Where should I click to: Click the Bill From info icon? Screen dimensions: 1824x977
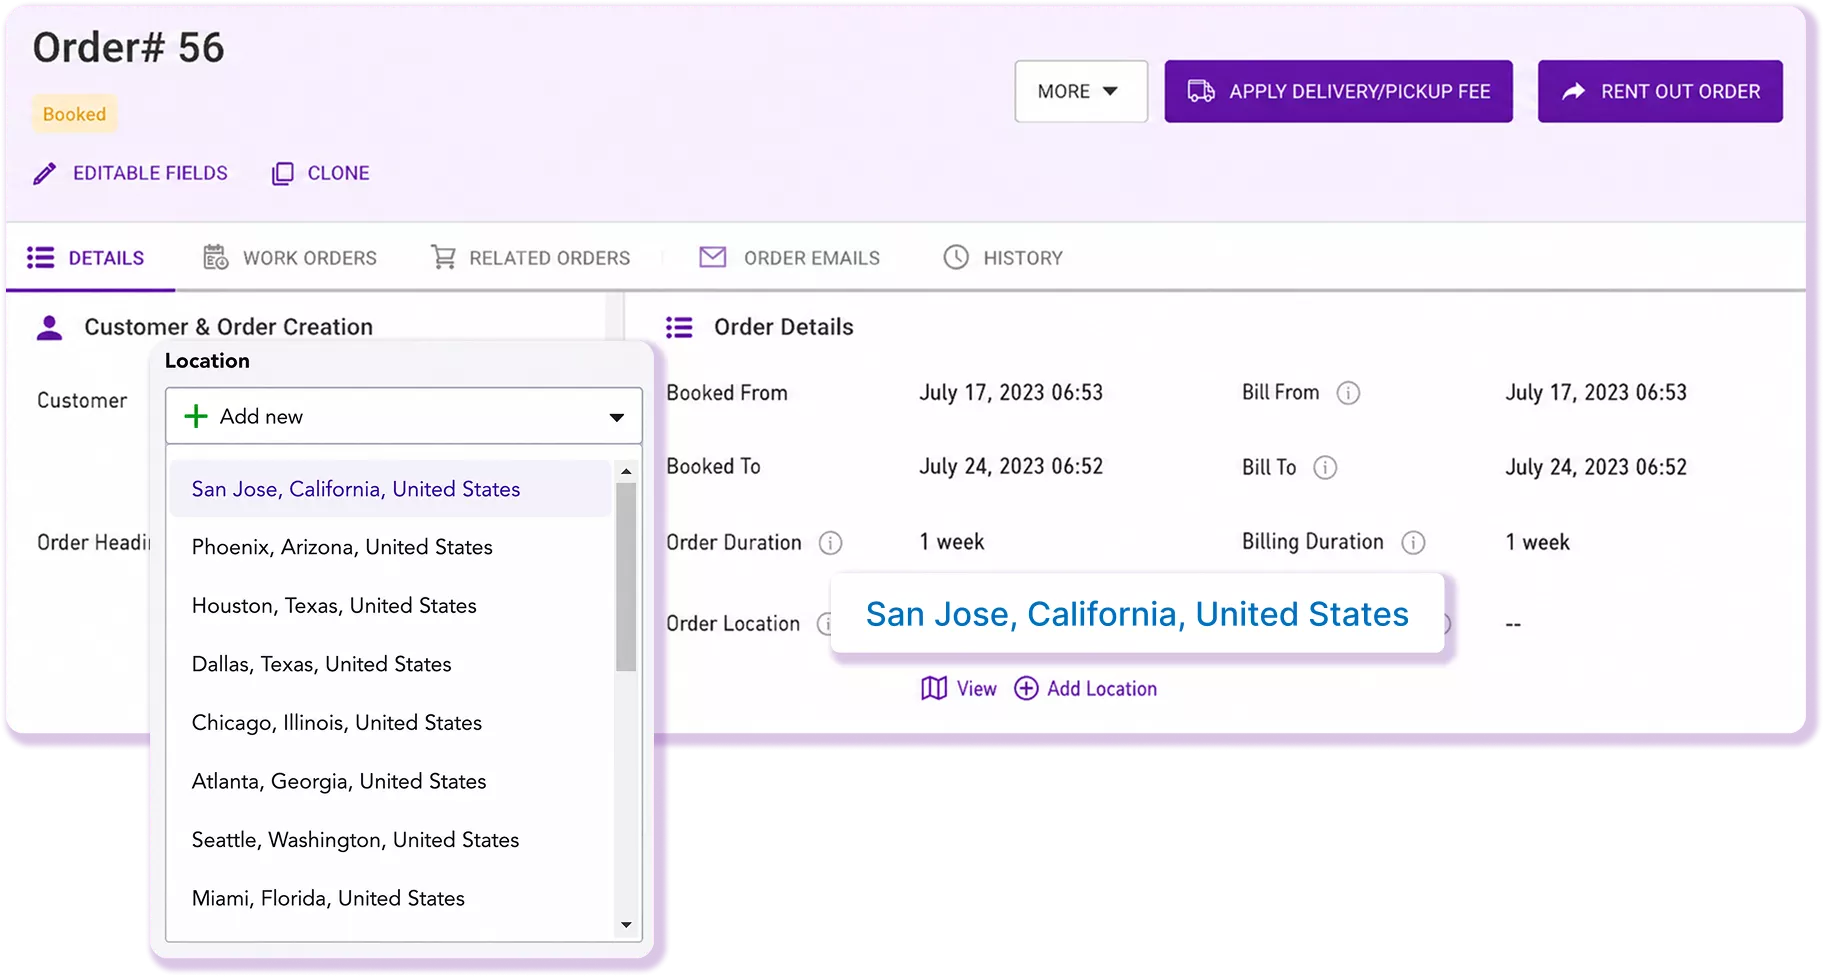(x=1348, y=393)
